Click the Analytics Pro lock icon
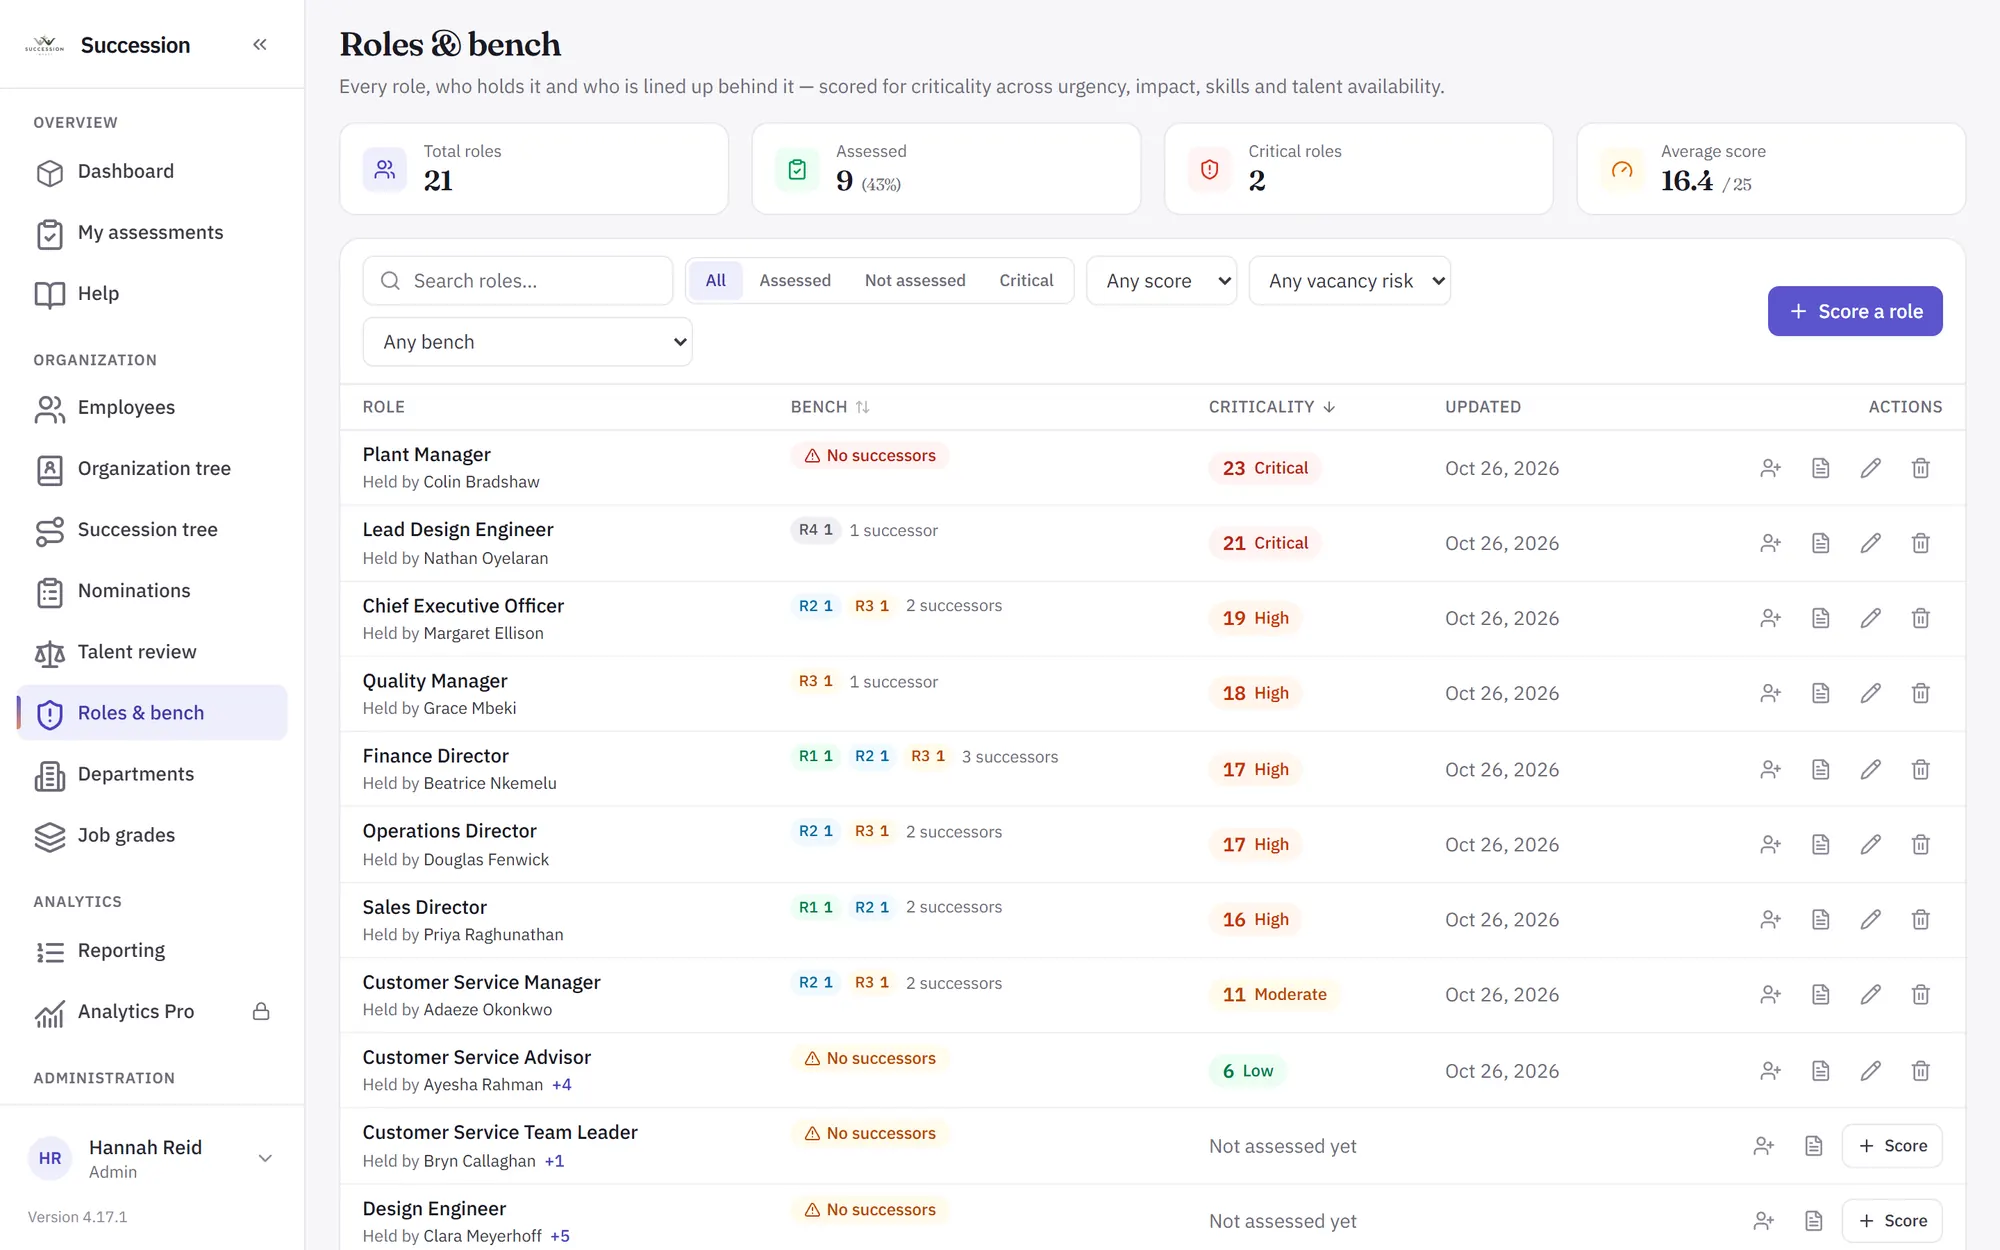Screen dimensions: 2000x1250 click(261, 1011)
